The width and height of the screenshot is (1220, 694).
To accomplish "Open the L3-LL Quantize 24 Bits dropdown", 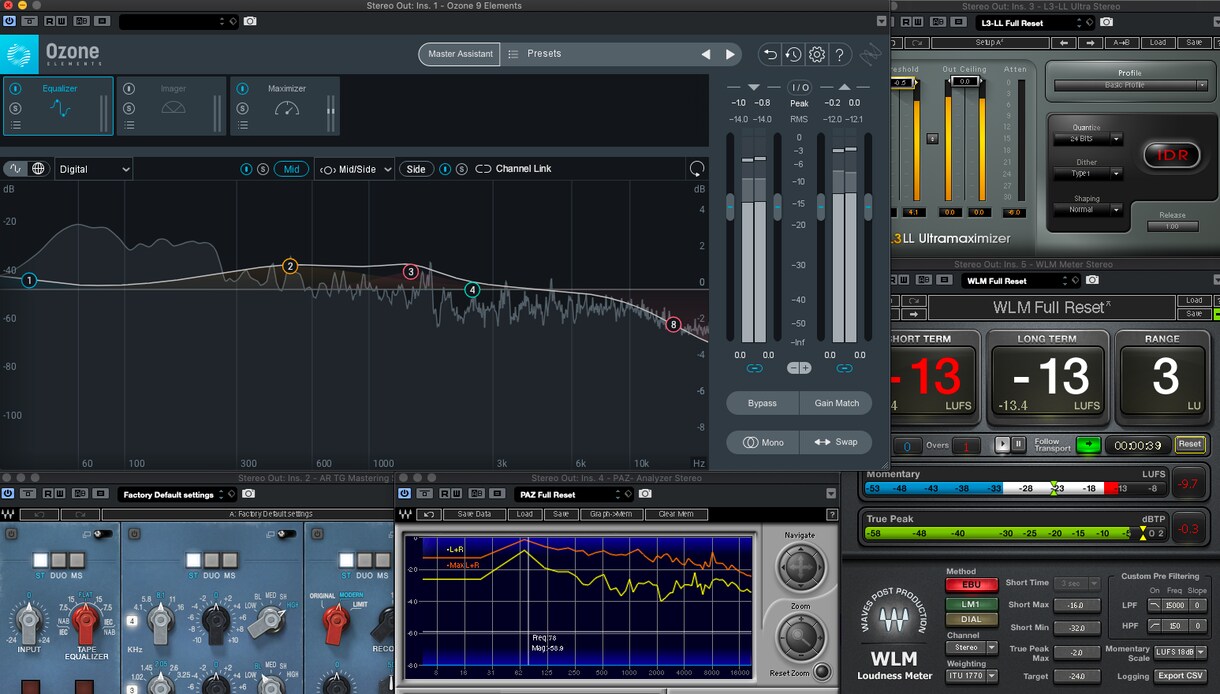I will (1089, 140).
